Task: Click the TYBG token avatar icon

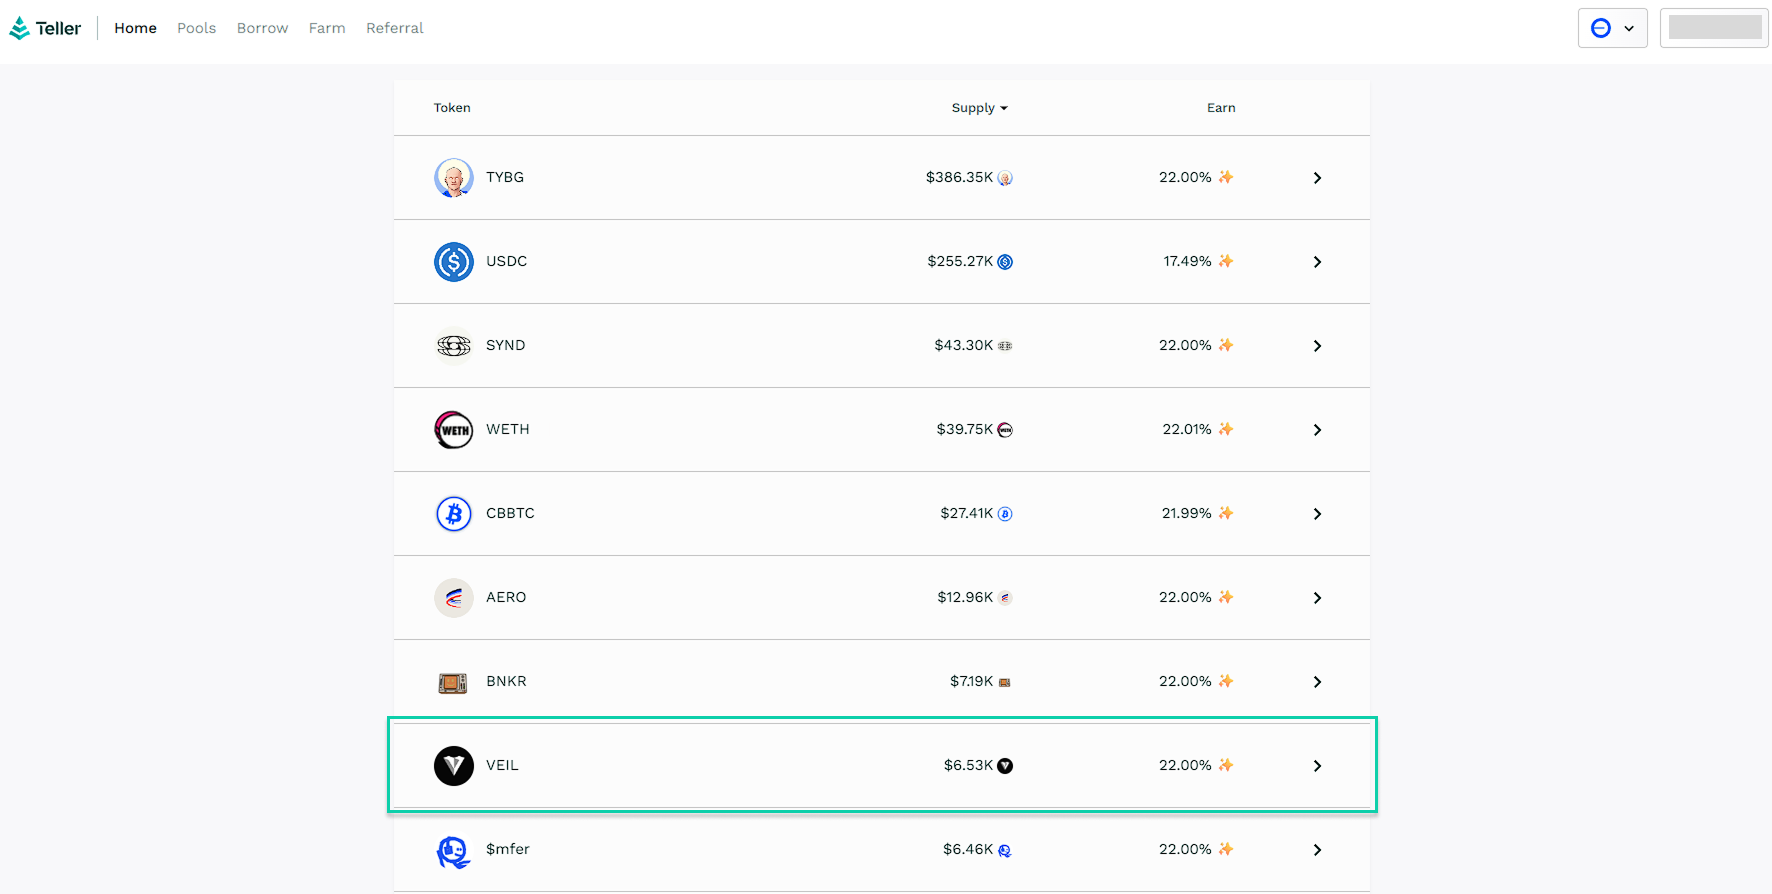Action: pyautogui.click(x=454, y=178)
